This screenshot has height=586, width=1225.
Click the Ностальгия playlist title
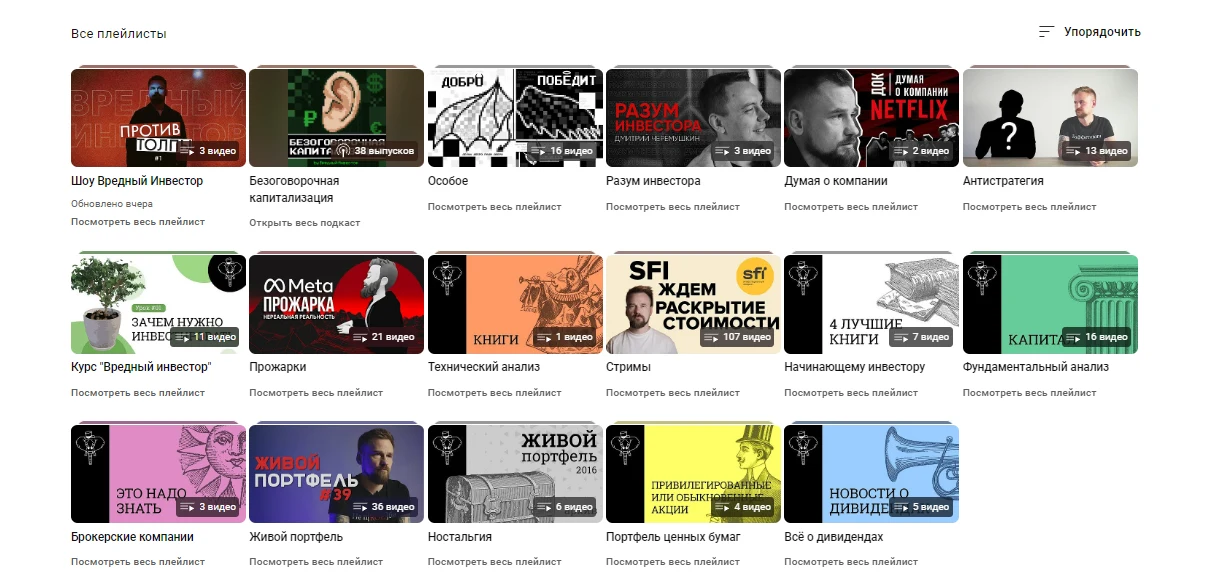(x=460, y=537)
